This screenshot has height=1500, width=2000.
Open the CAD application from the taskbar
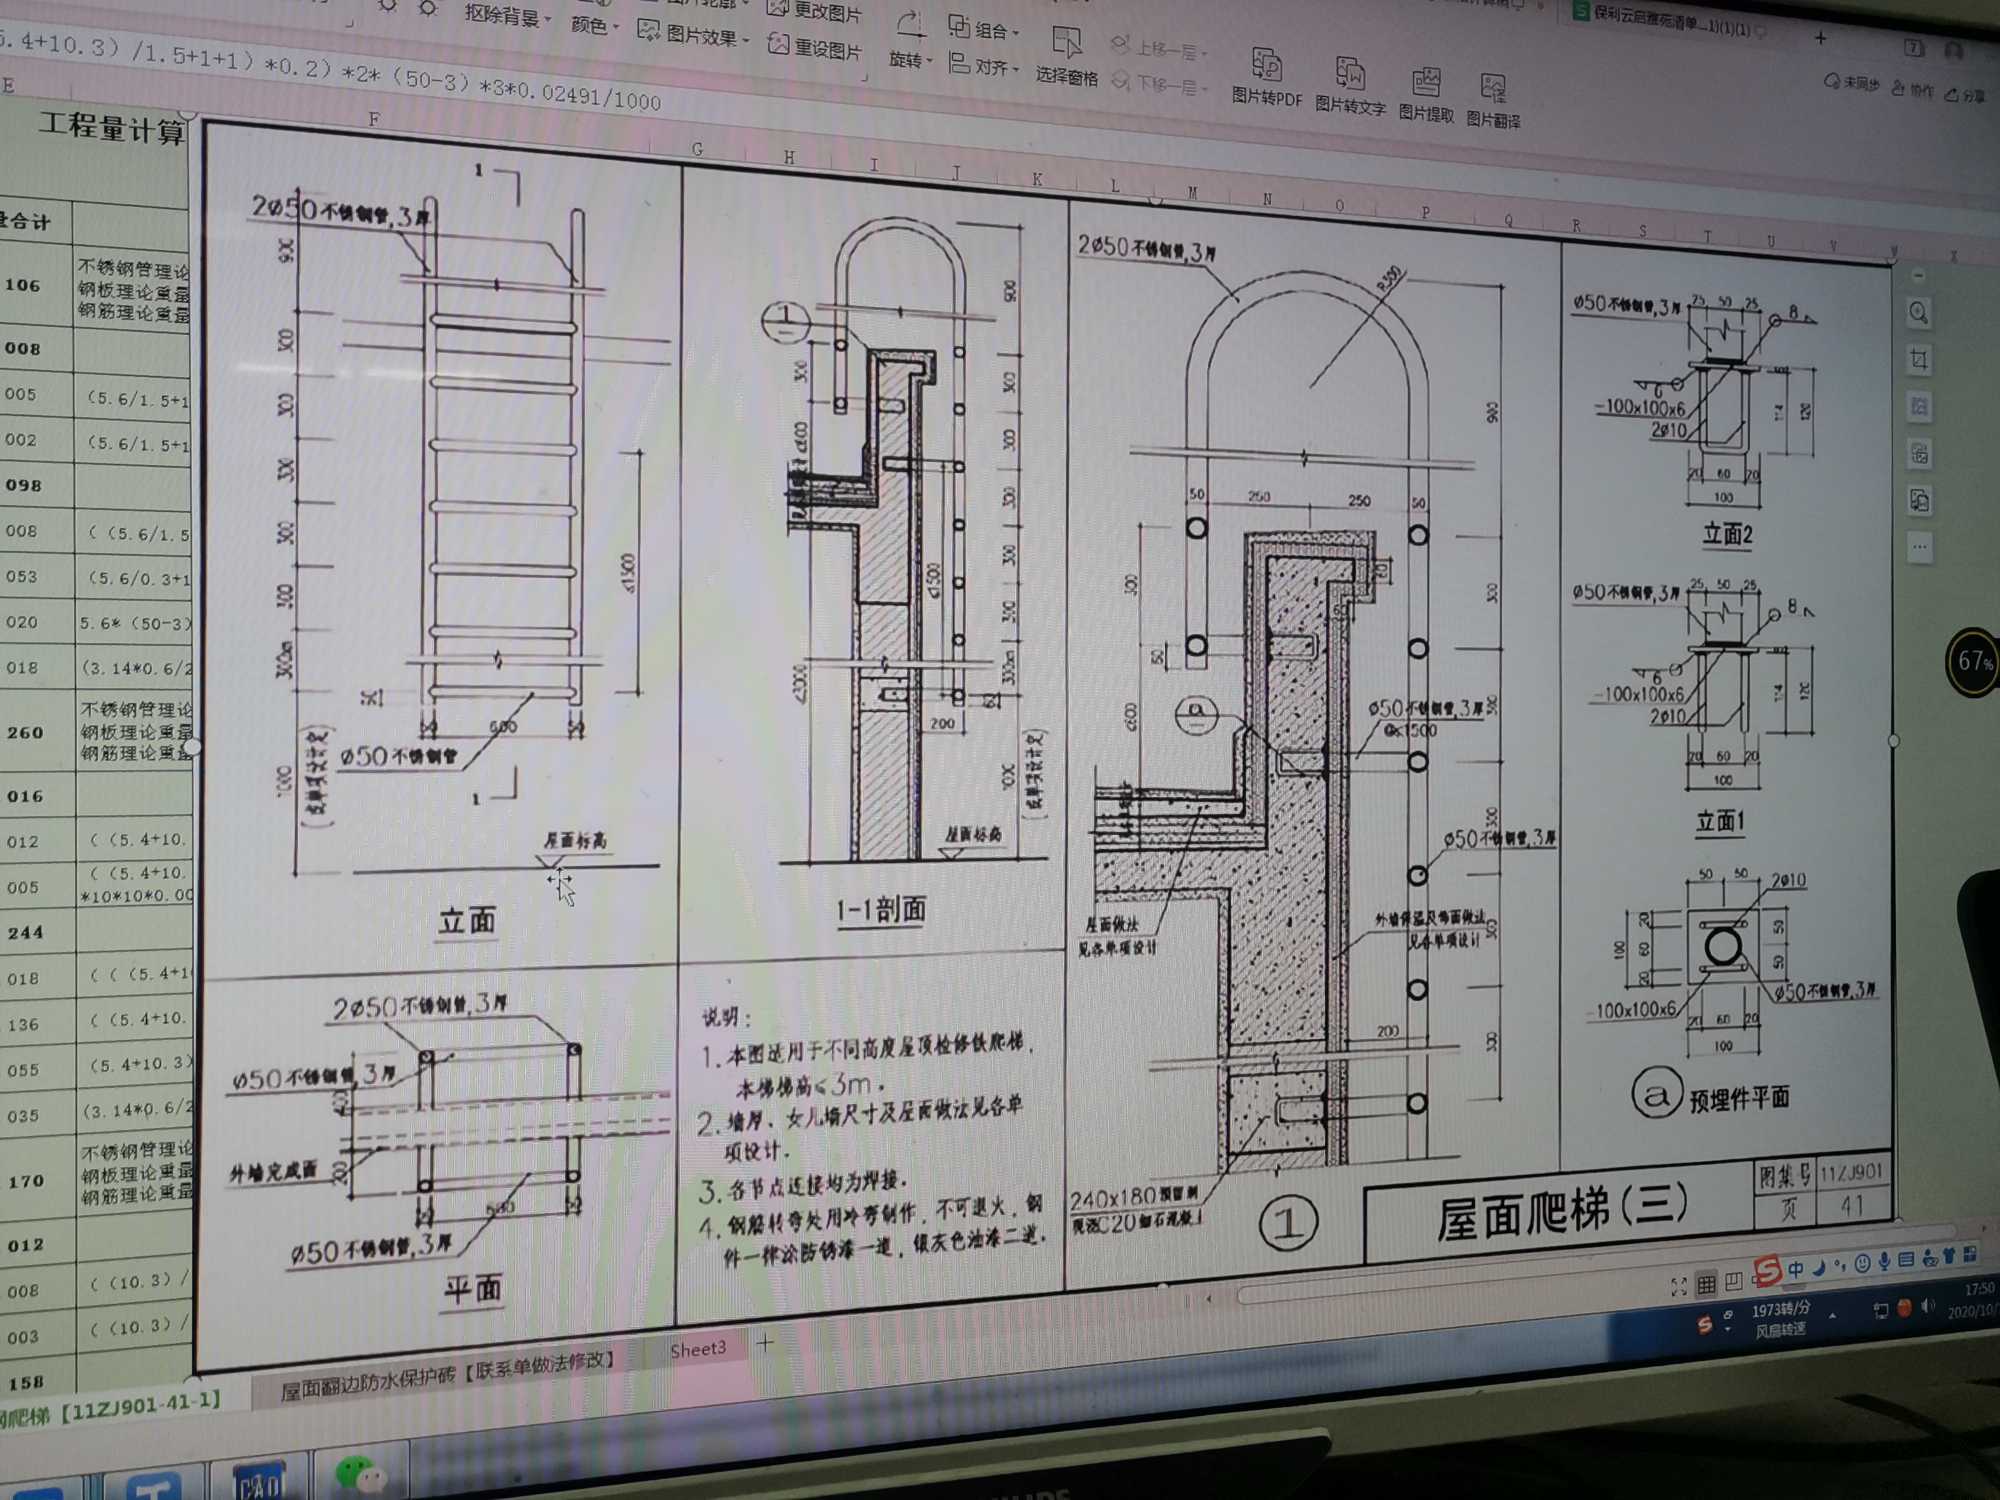(x=260, y=1478)
